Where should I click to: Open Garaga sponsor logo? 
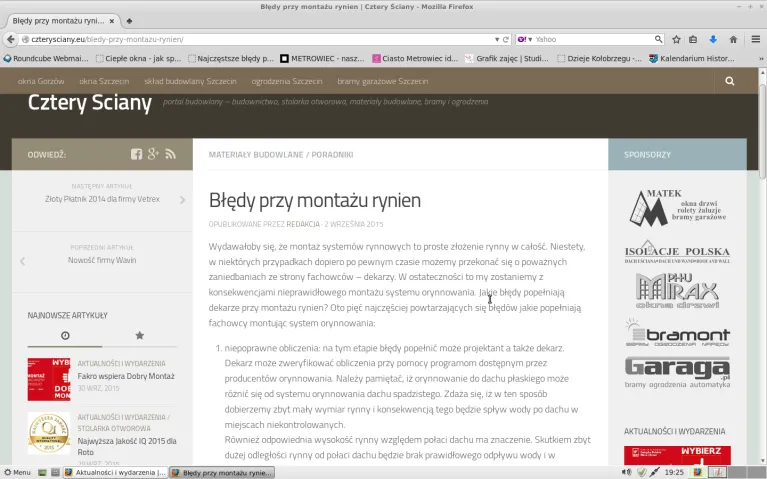pyautogui.click(x=677, y=372)
